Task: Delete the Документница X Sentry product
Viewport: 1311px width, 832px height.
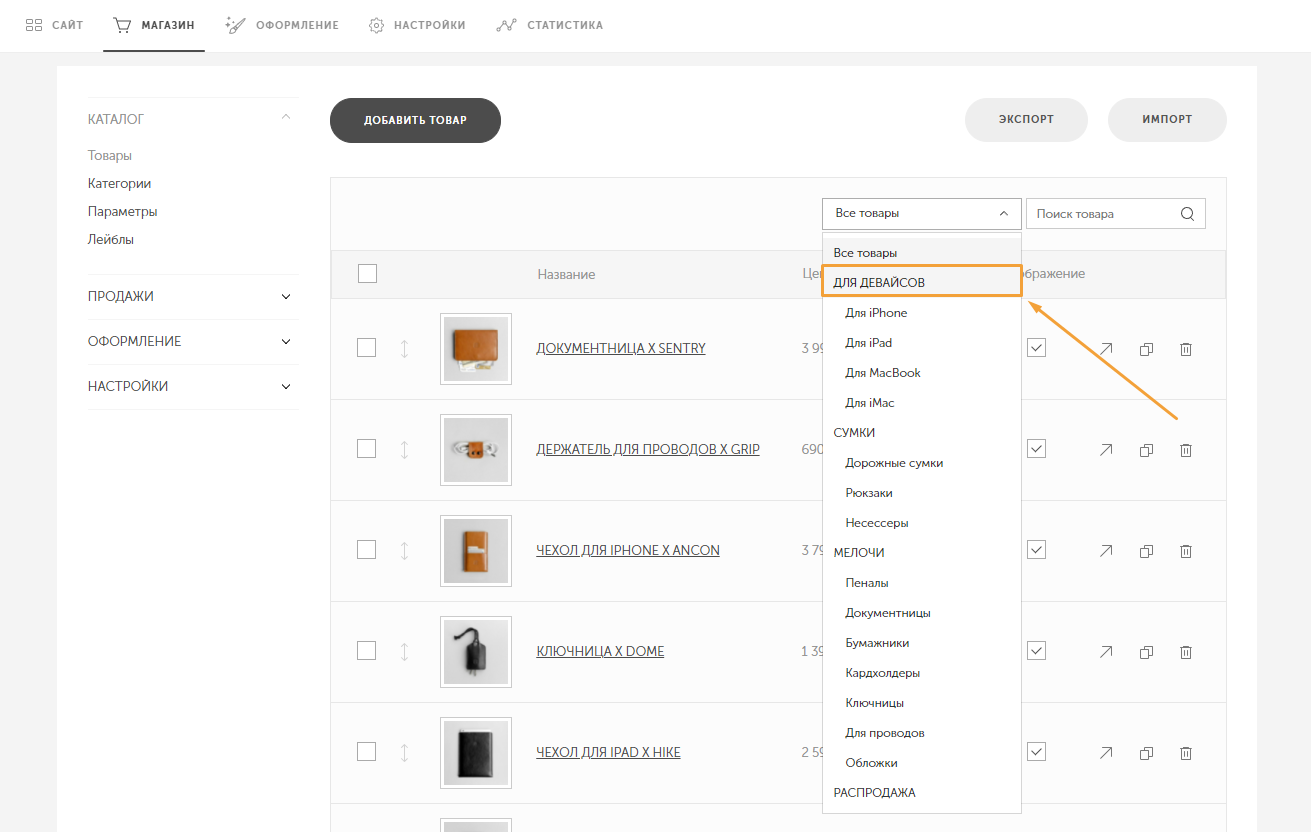Action: (1186, 349)
